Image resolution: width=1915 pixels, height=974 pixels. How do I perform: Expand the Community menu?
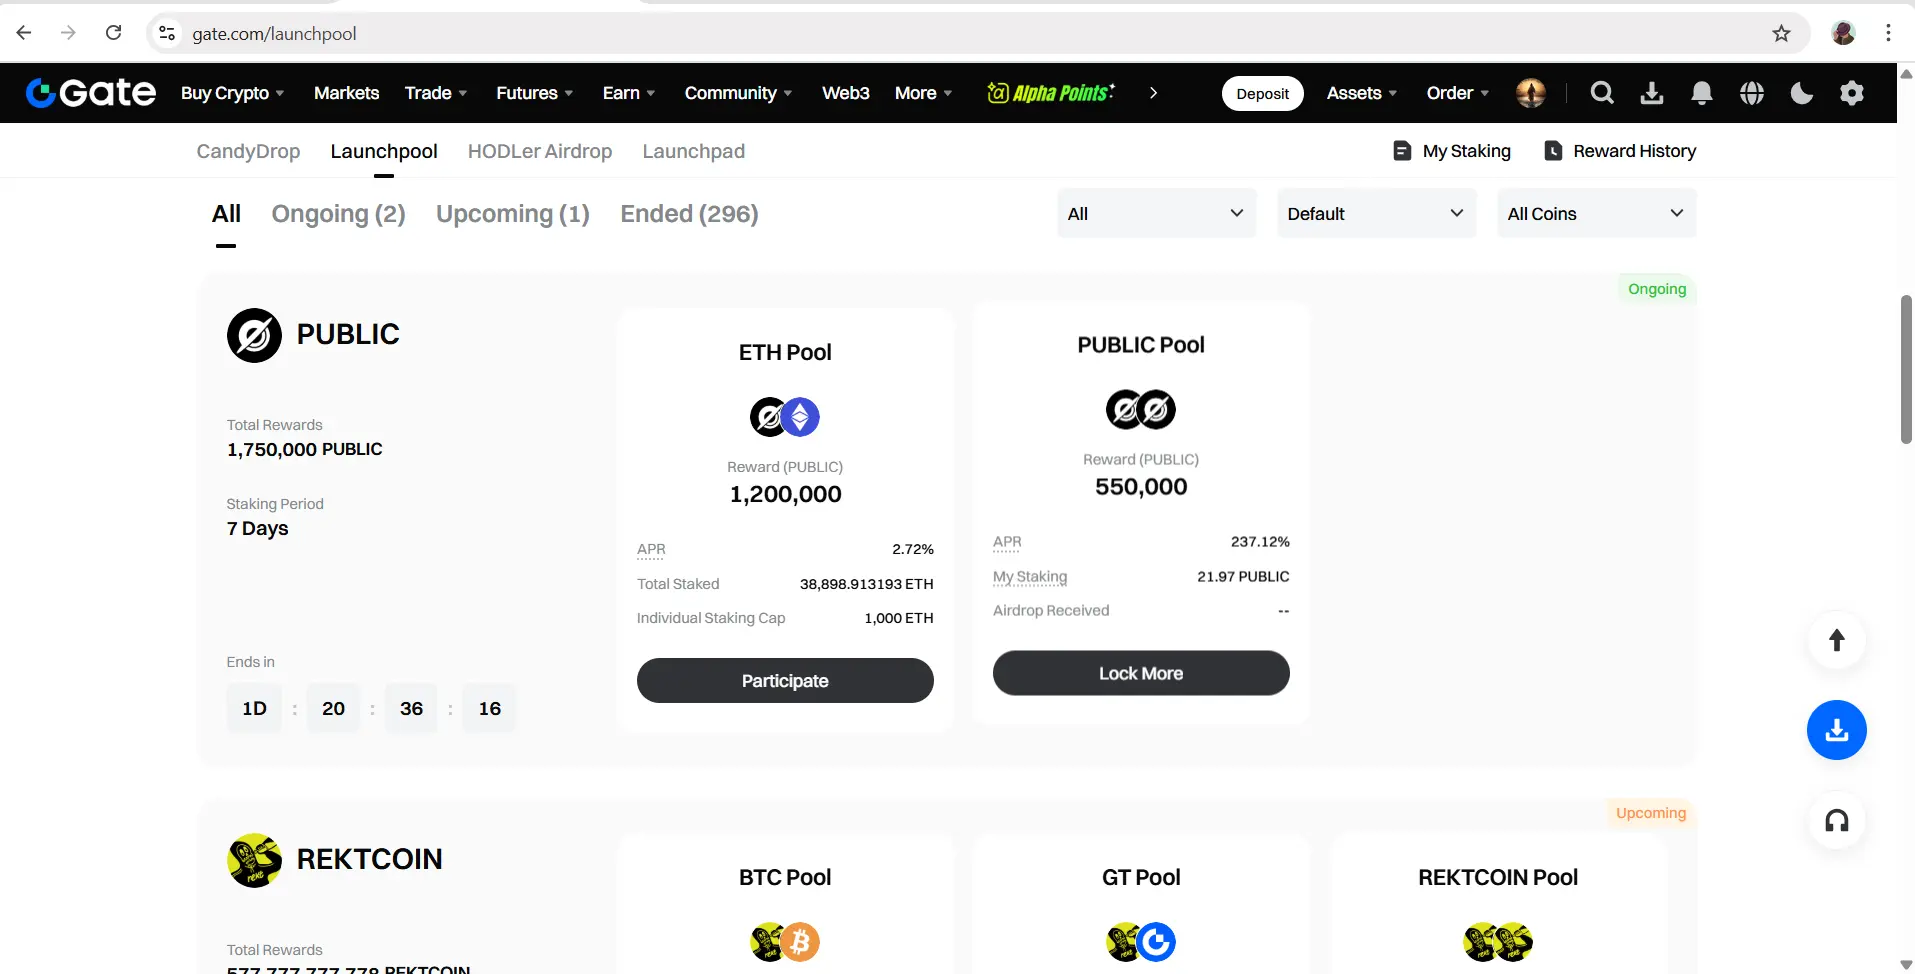click(x=739, y=93)
